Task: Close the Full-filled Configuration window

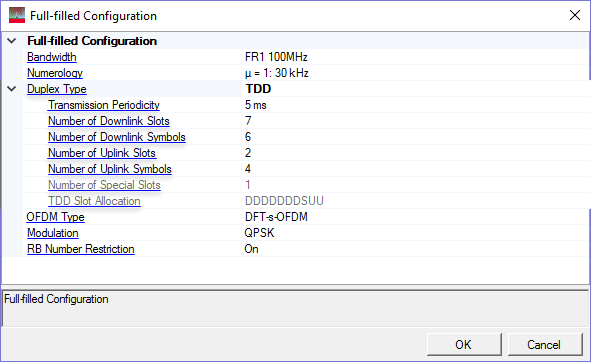Action: [575, 15]
